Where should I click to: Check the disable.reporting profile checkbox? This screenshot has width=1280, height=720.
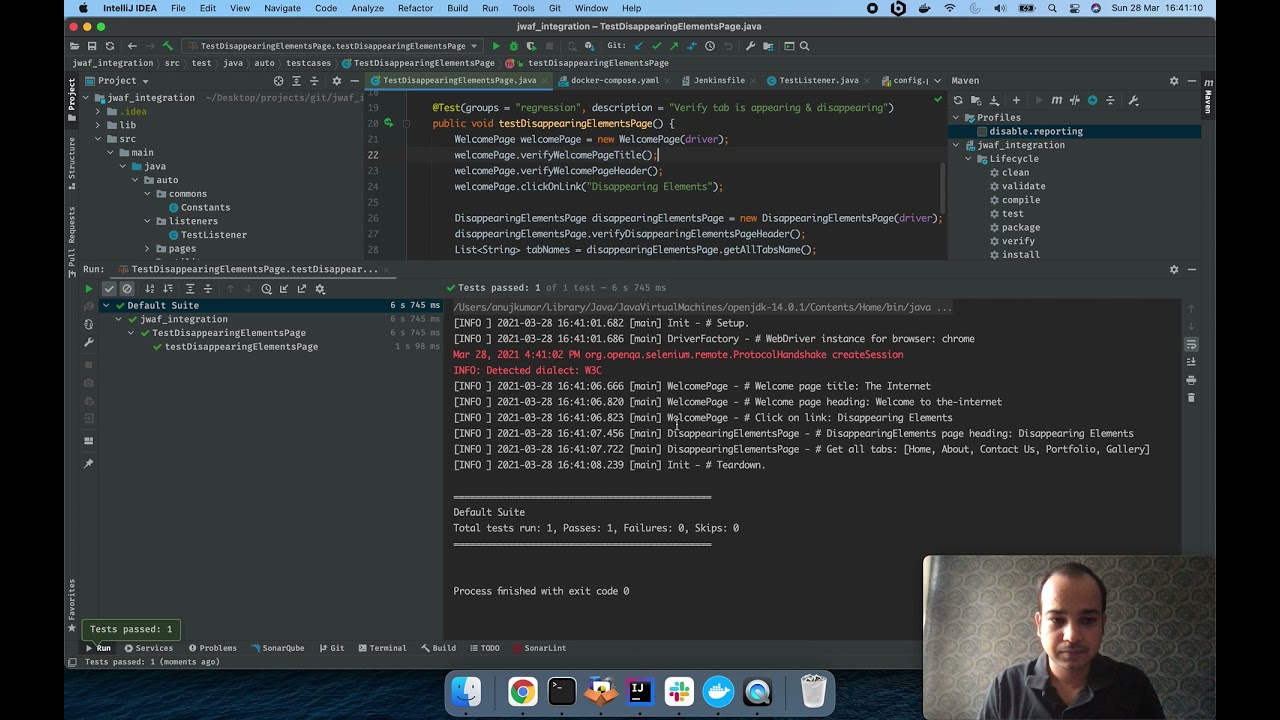pos(982,132)
